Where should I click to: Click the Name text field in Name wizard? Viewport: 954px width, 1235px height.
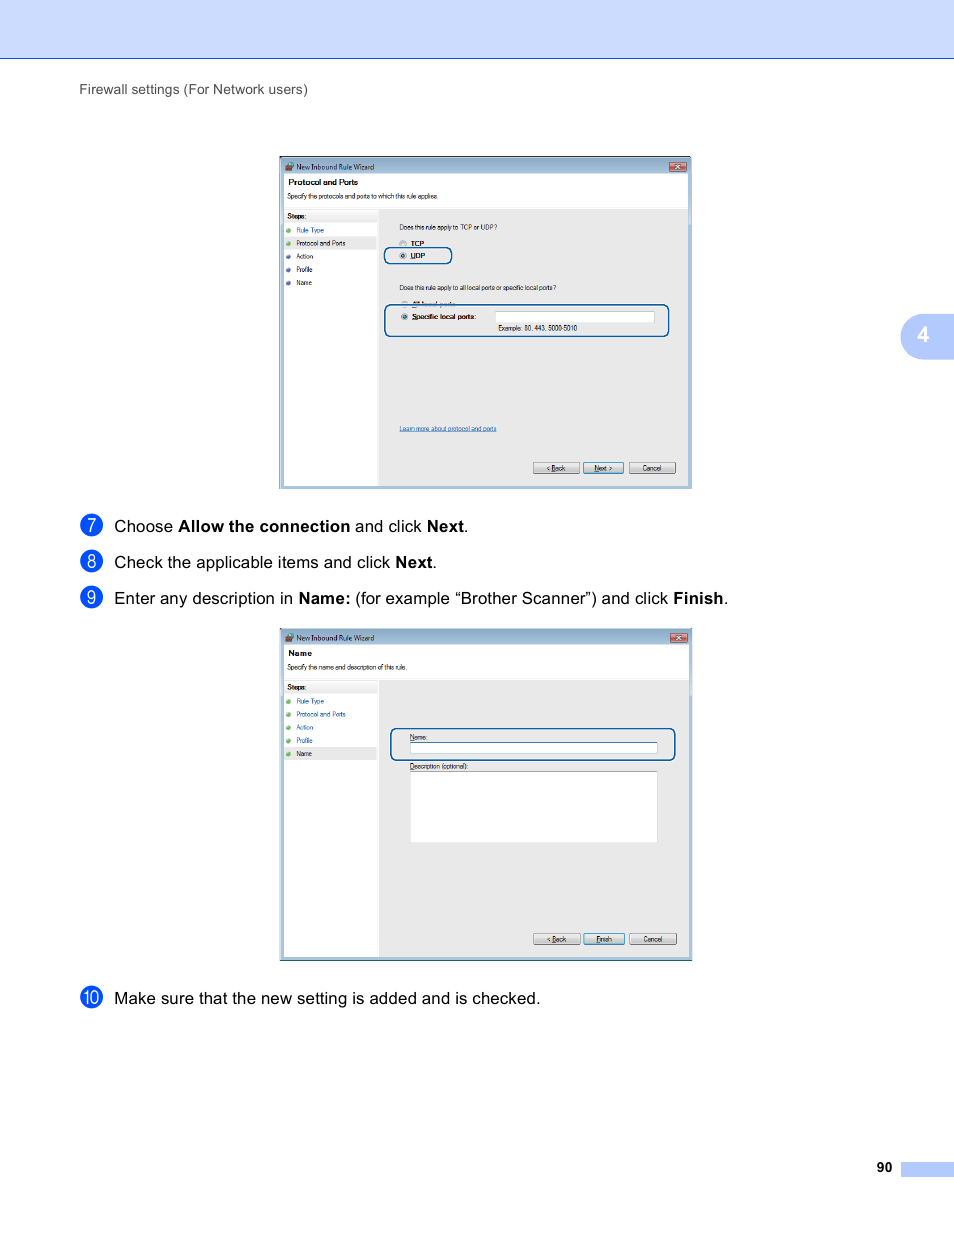click(x=533, y=748)
